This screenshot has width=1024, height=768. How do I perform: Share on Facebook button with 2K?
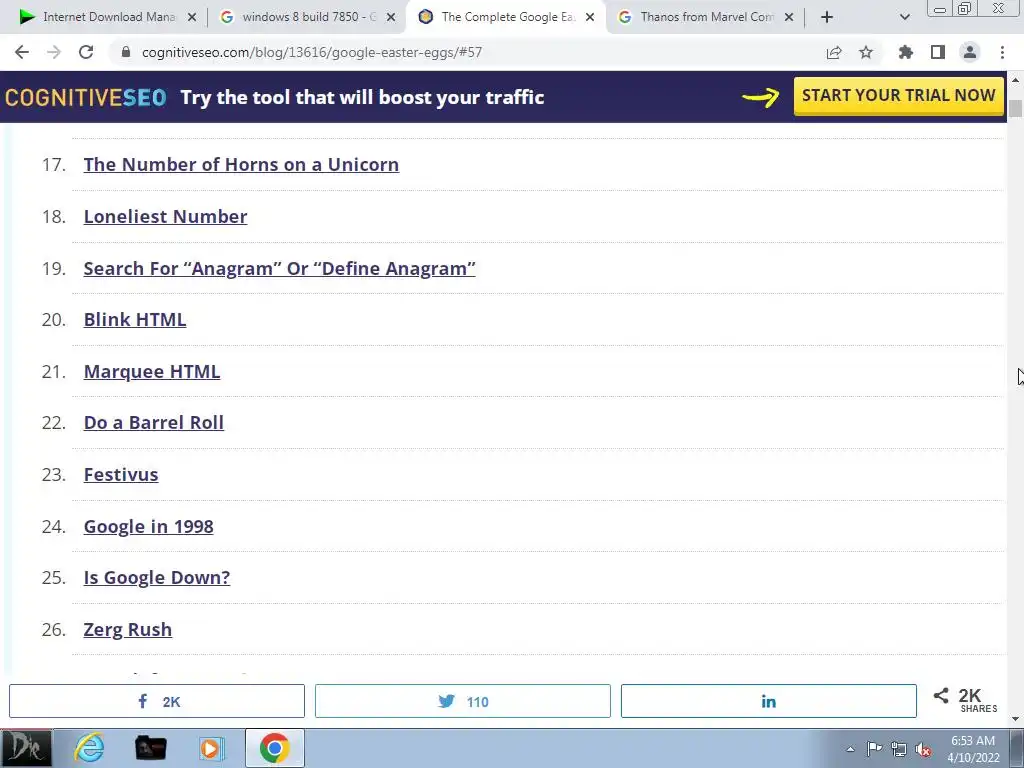click(157, 701)
